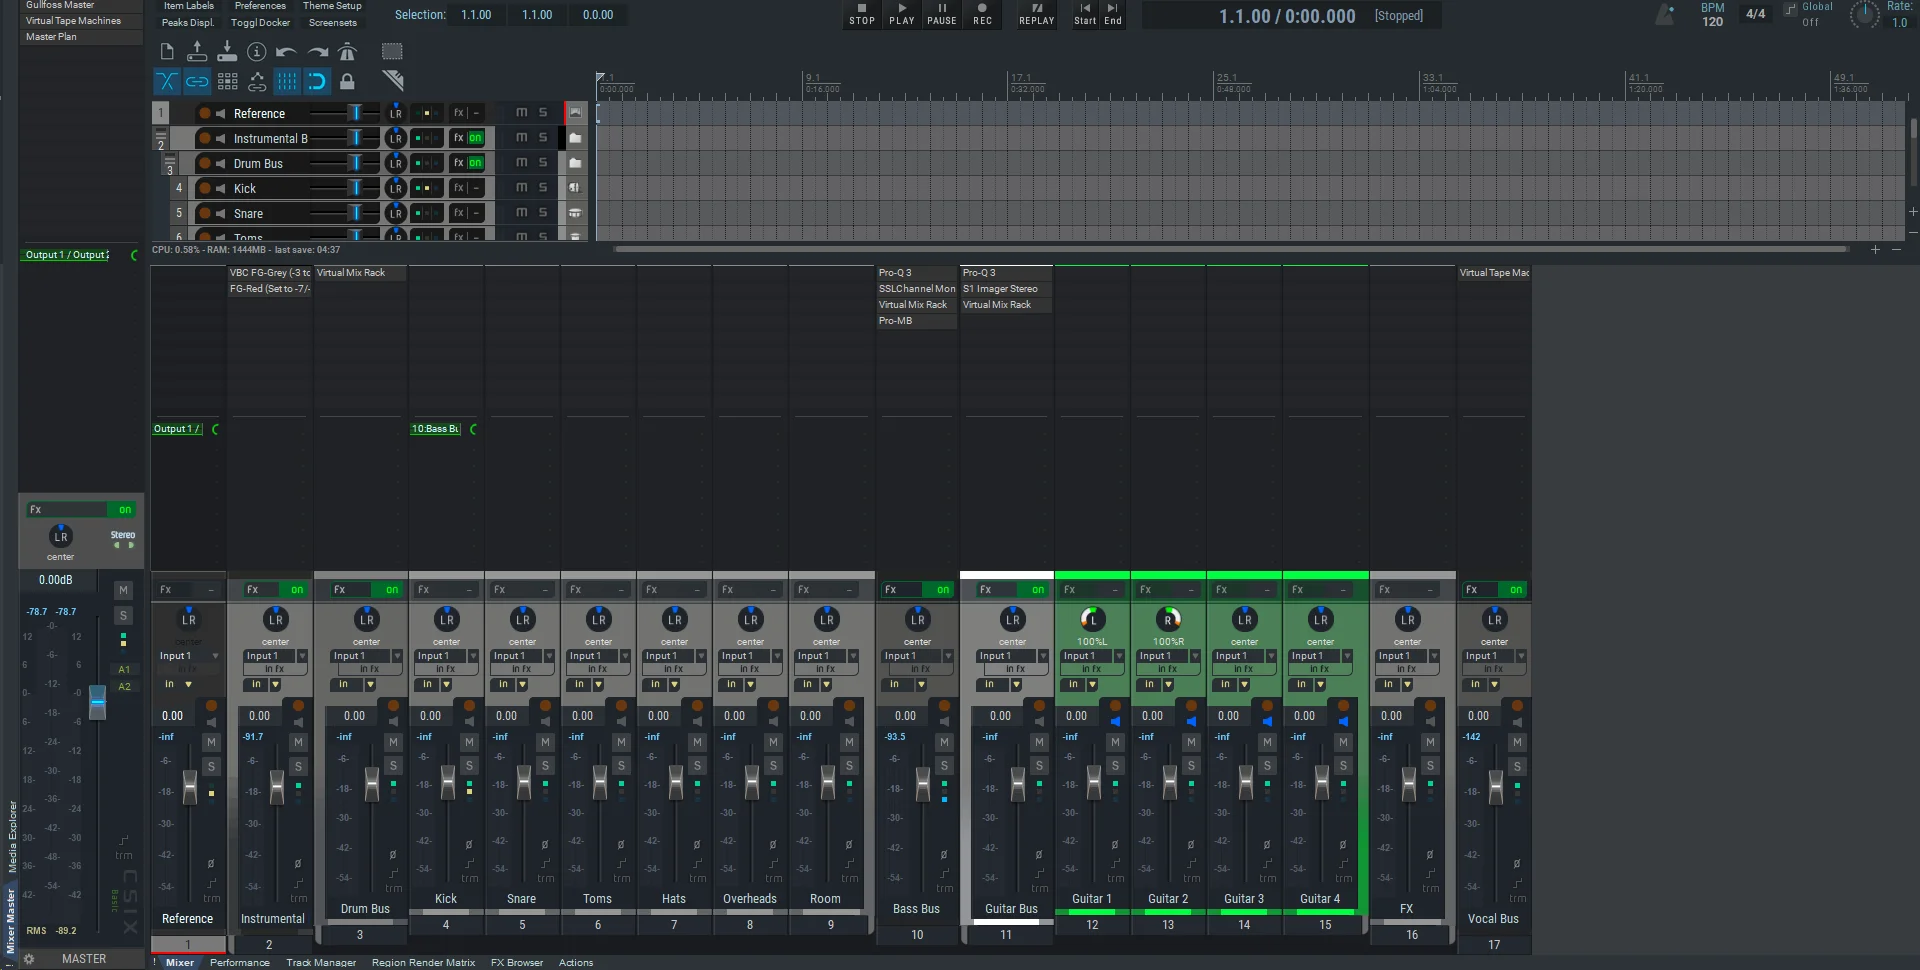Click the Save Project download-arrow icon
The image size is (1920, 970).
coord(227,51)
